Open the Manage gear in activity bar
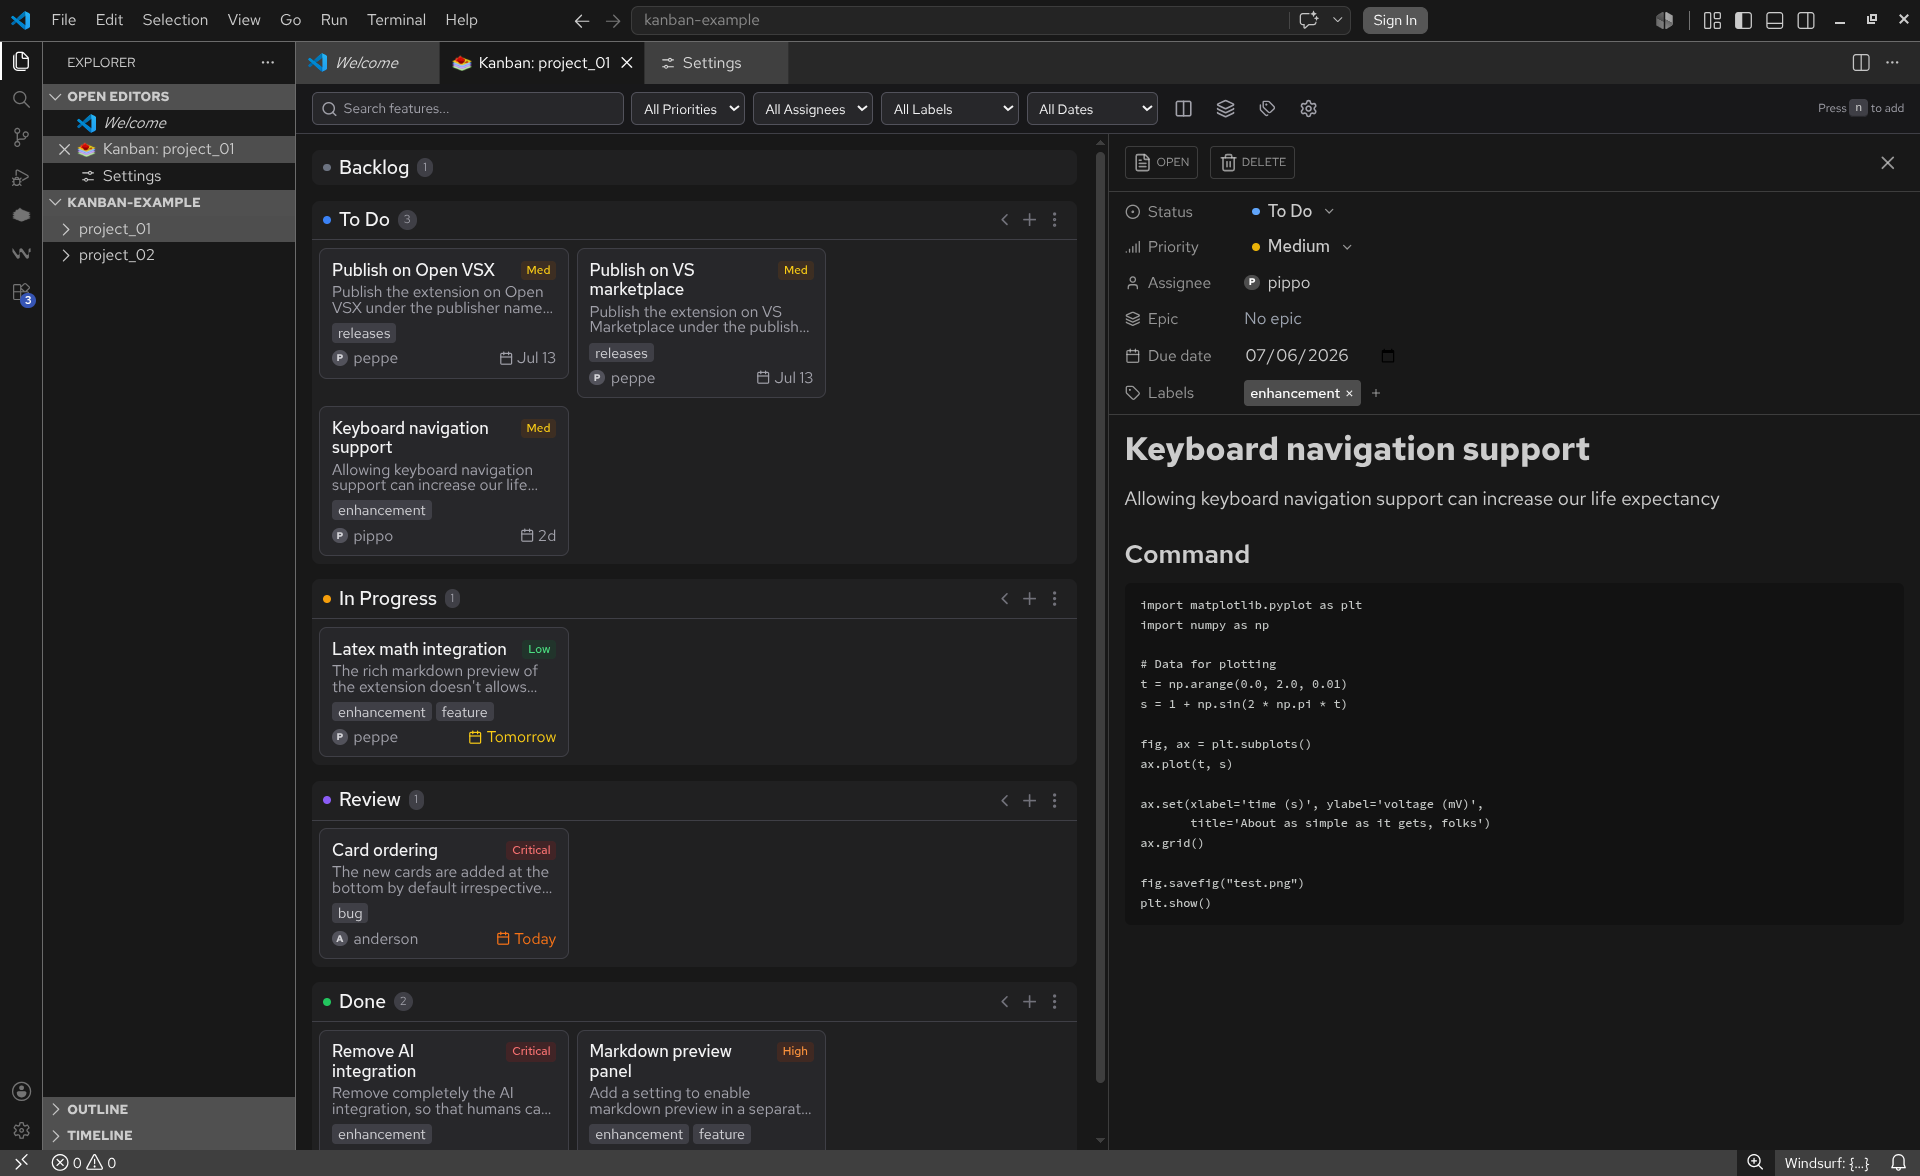 tap(21, 1130)
